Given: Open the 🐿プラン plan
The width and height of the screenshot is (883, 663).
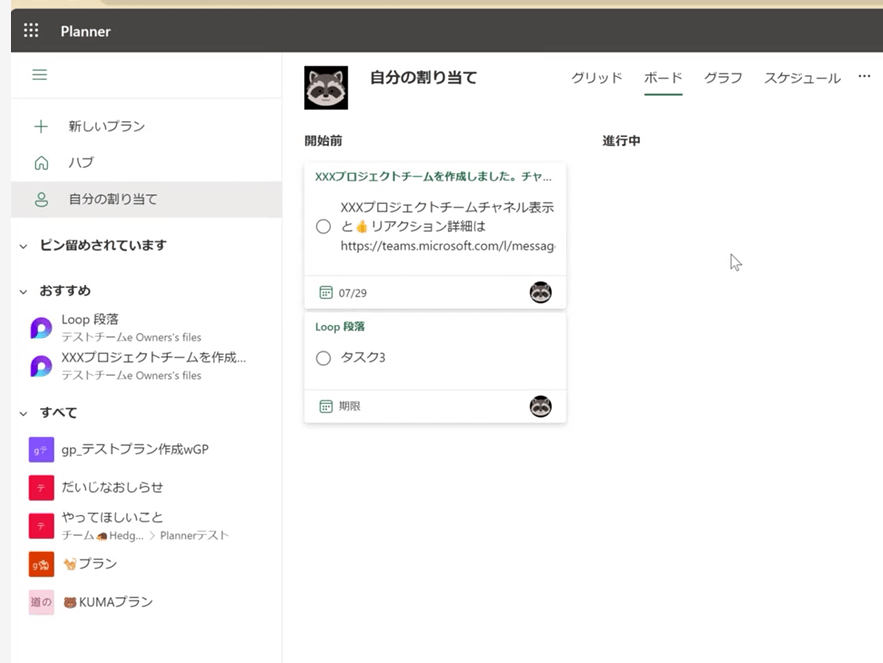Looking at the screenshot, I should coord(146,564).
